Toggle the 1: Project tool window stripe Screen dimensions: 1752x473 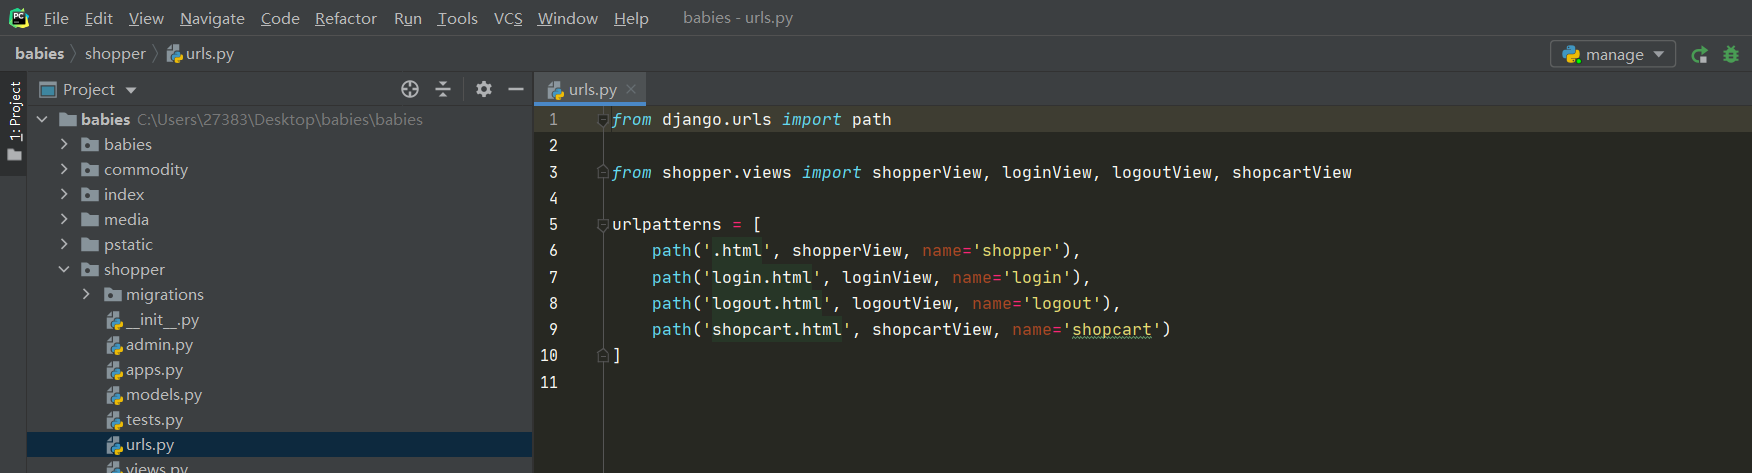click(14, 122)
